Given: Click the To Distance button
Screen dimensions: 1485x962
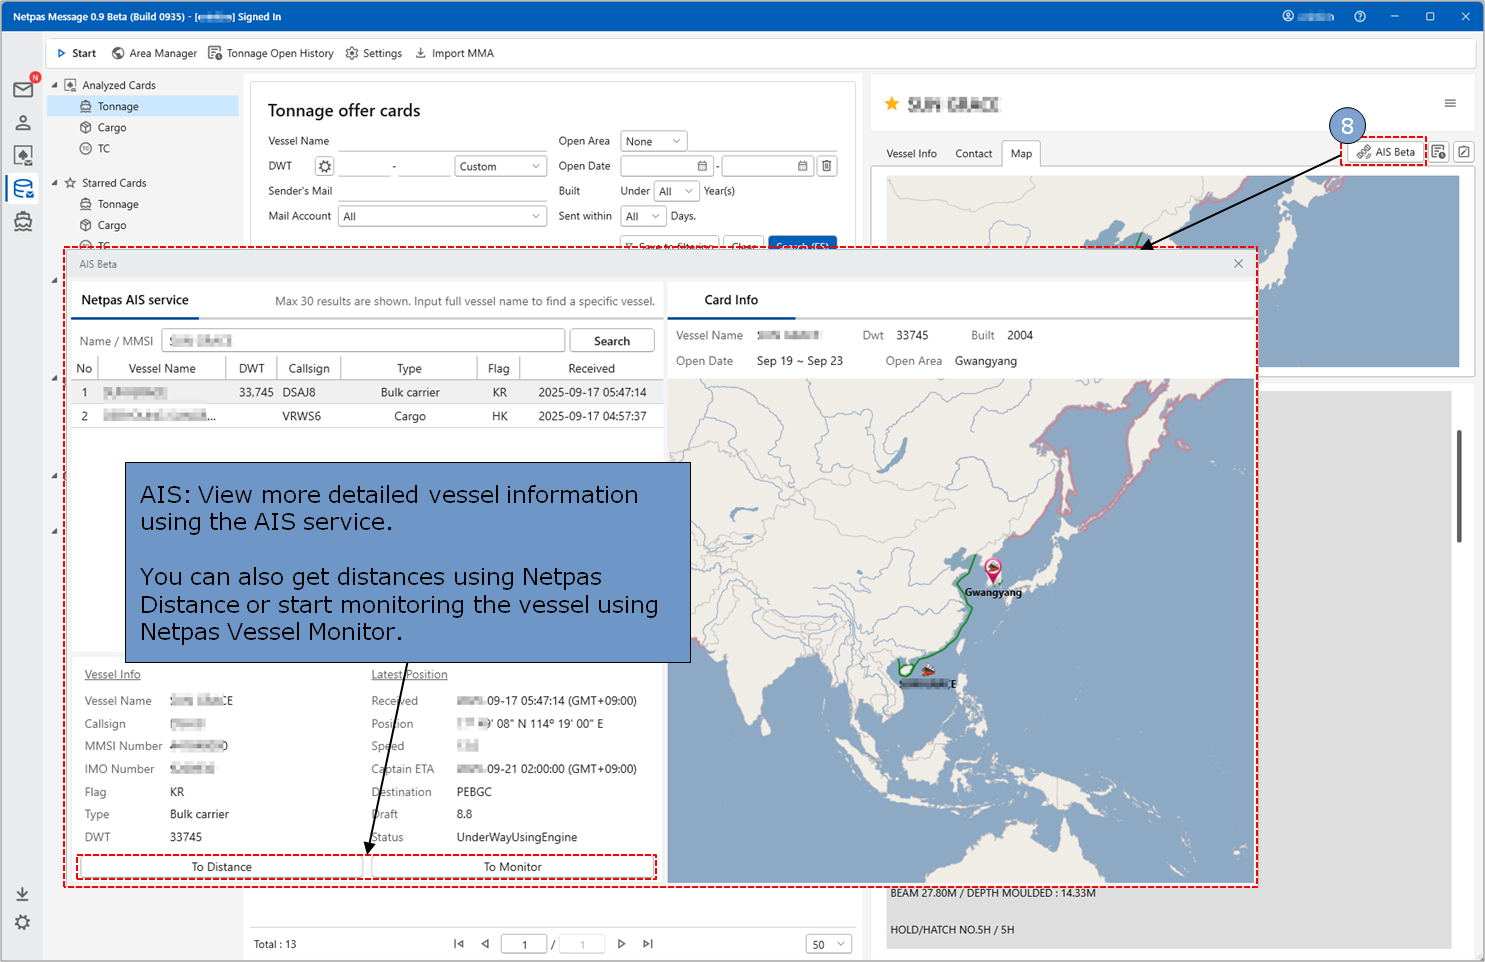Looking at the screenshot, I should [x=221, y=867].
